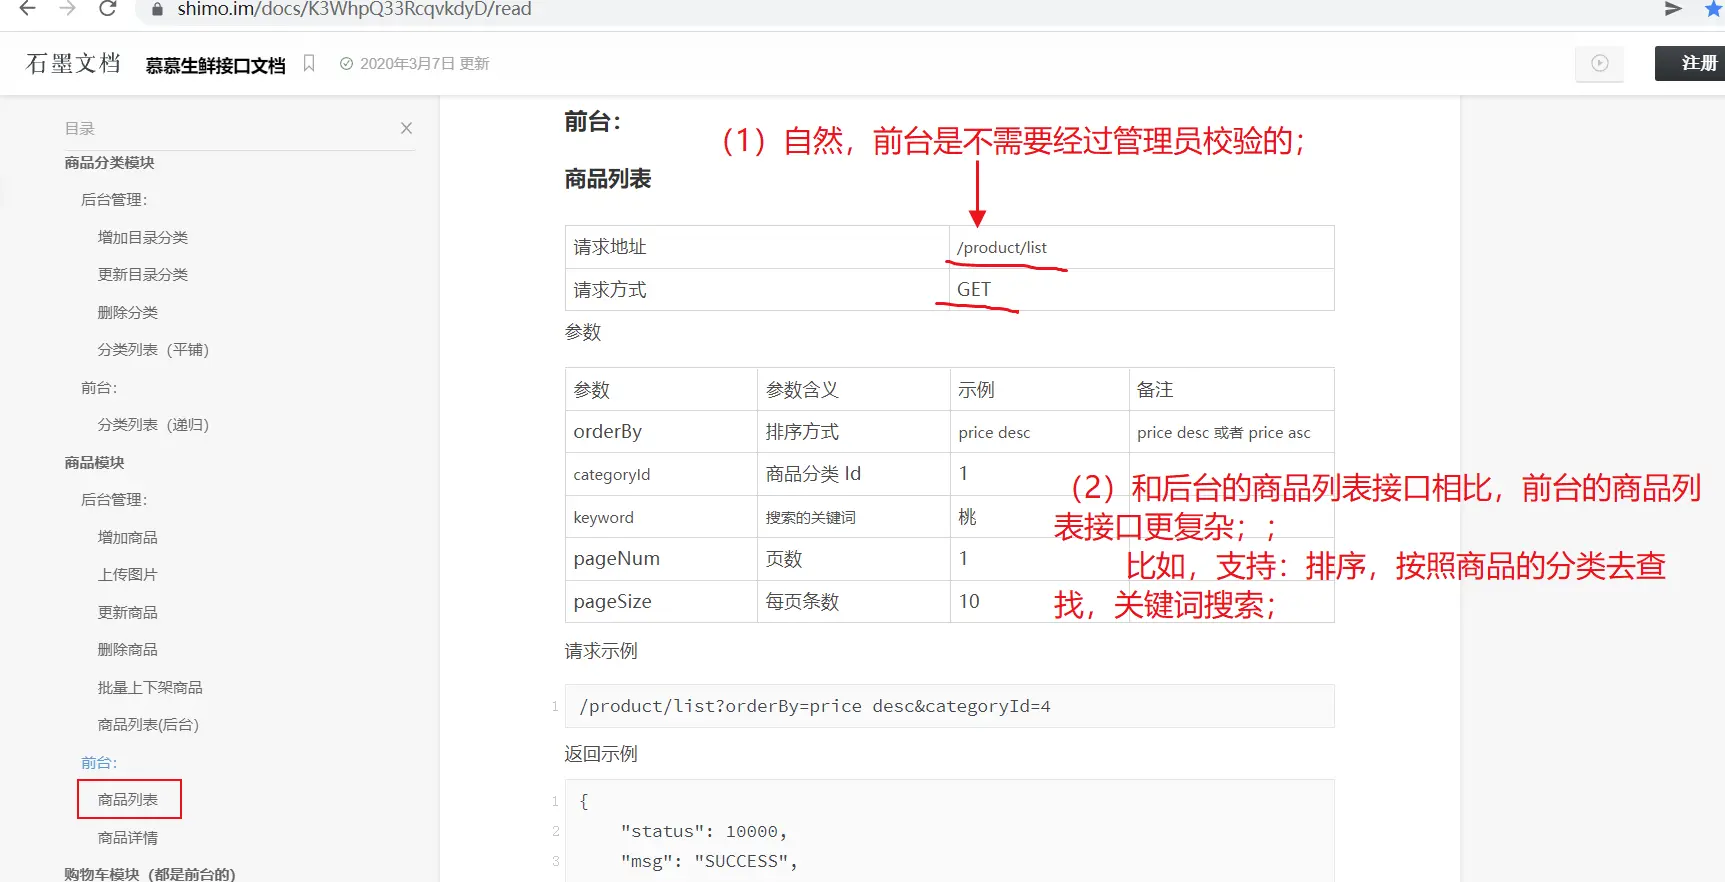1725x882 pixels.
Task: Open 商品列表(后台) outline entry
Action: point(148,725)
